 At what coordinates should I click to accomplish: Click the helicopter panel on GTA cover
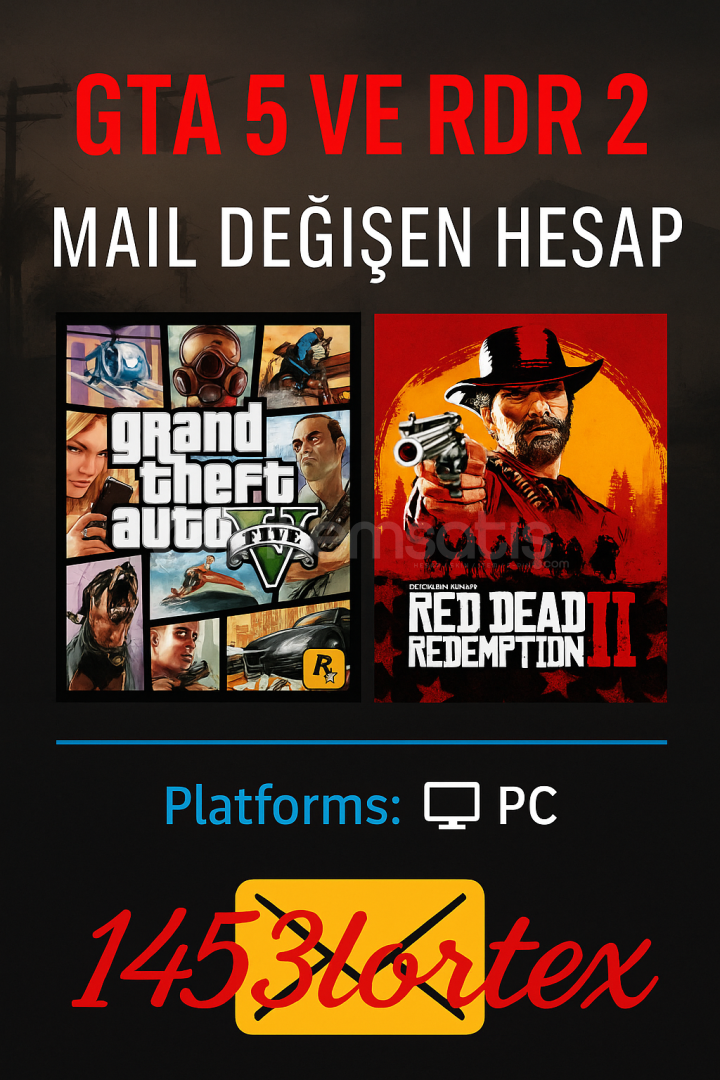[x=115, y=366]
